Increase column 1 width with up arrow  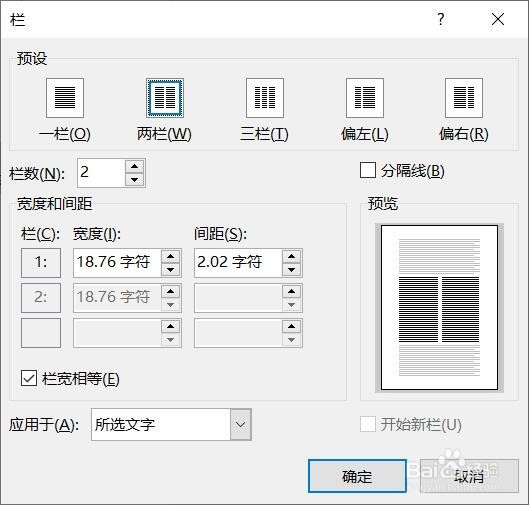click(x=171, y=256)
